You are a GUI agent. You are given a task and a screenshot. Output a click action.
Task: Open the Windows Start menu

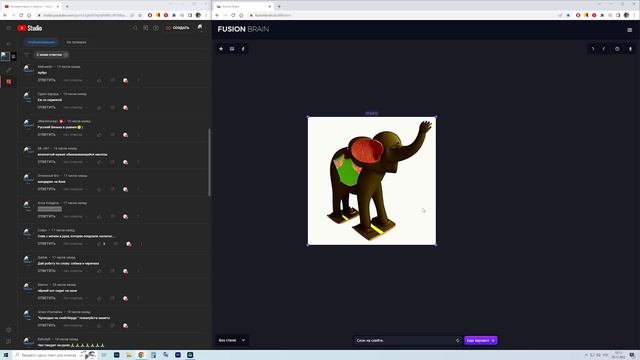[6, 355]
